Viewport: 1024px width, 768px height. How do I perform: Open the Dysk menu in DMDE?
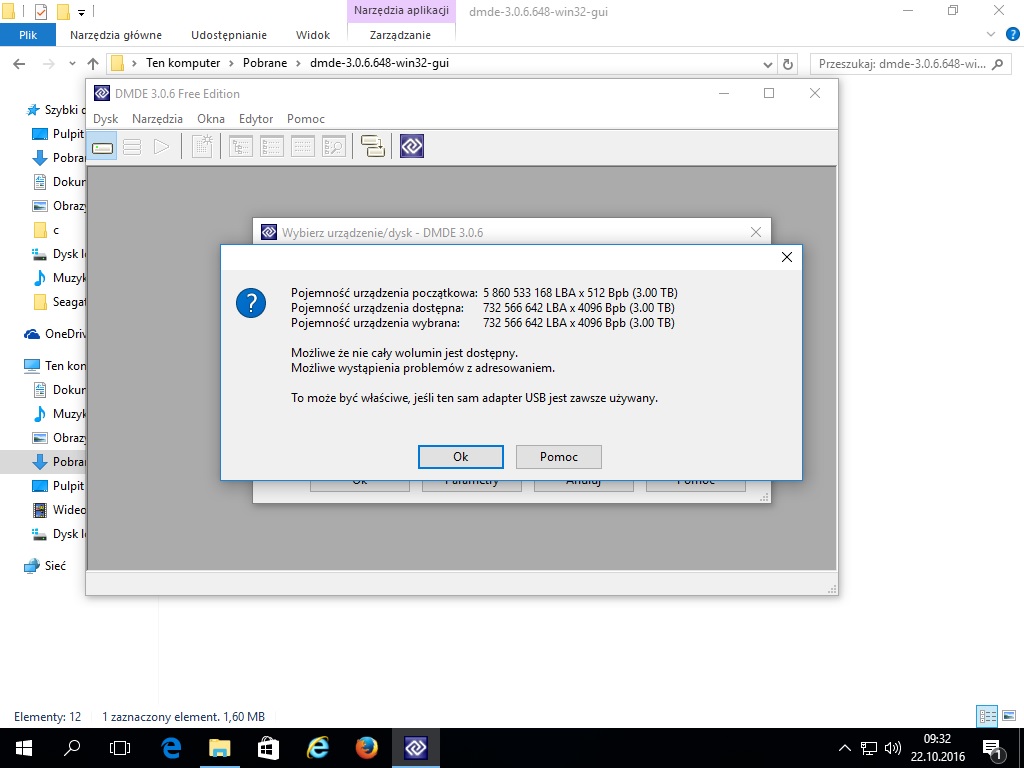105,119
